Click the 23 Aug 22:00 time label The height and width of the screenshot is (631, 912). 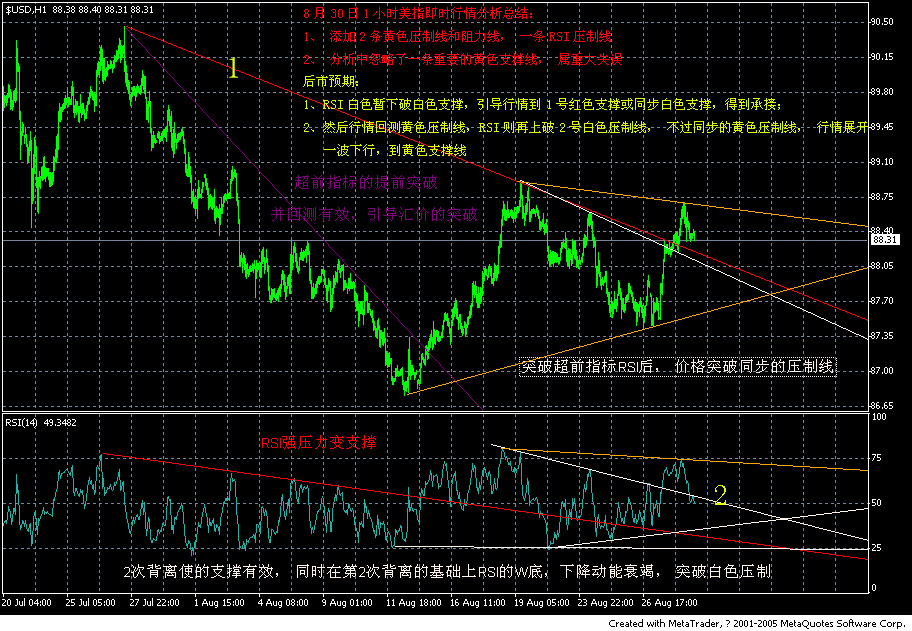(605, 603)
